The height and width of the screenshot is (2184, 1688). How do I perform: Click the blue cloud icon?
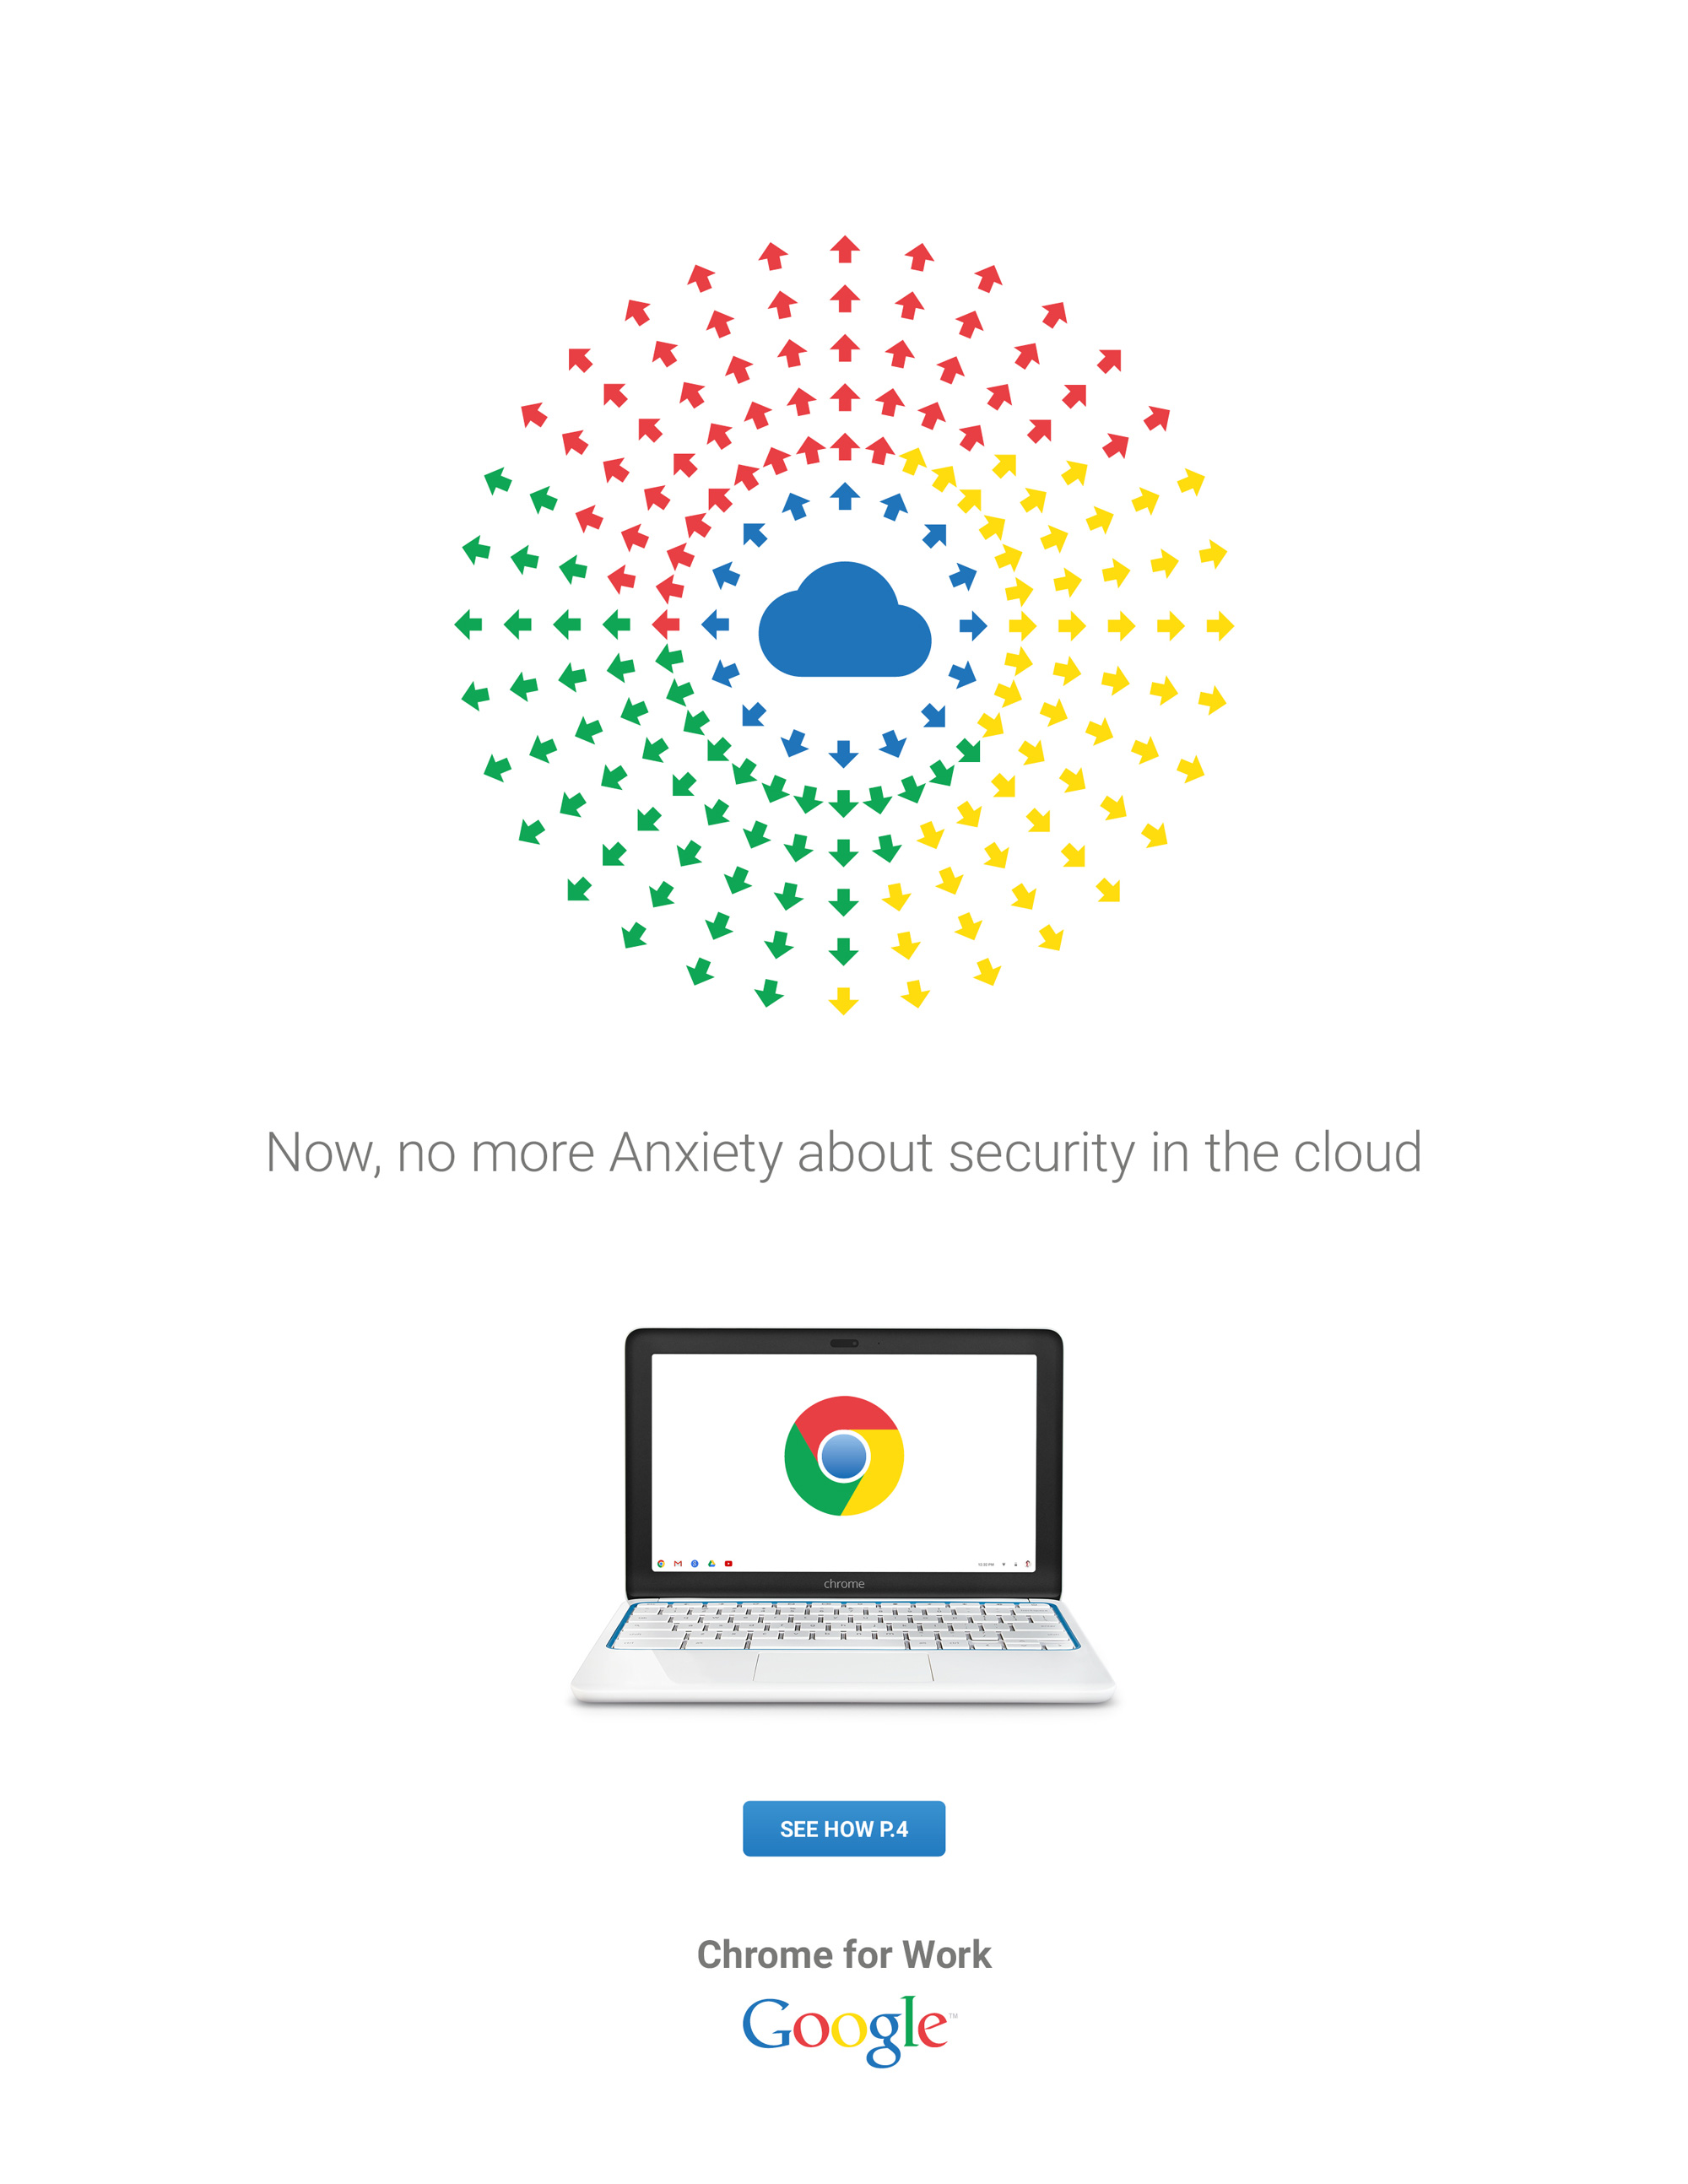coord(845,620)
